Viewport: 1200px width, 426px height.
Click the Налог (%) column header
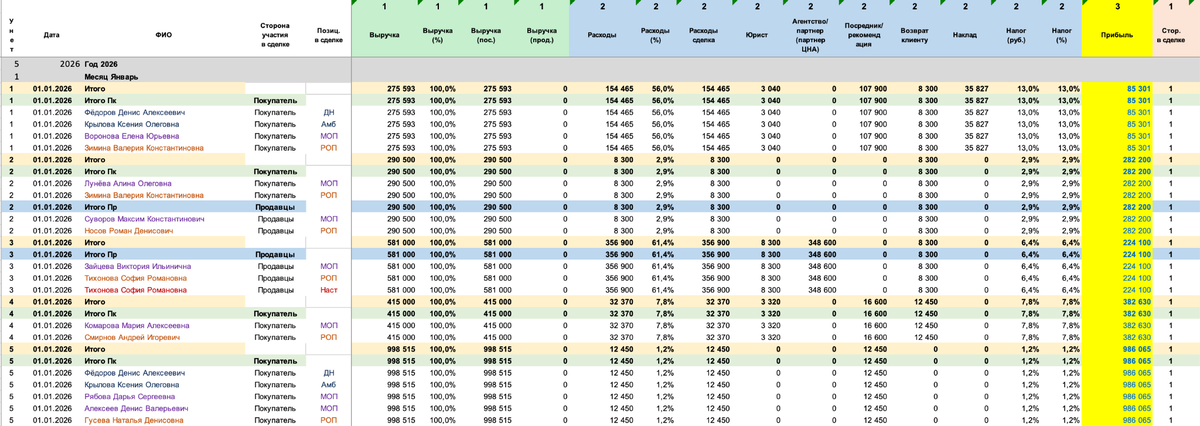[1062, 34]
